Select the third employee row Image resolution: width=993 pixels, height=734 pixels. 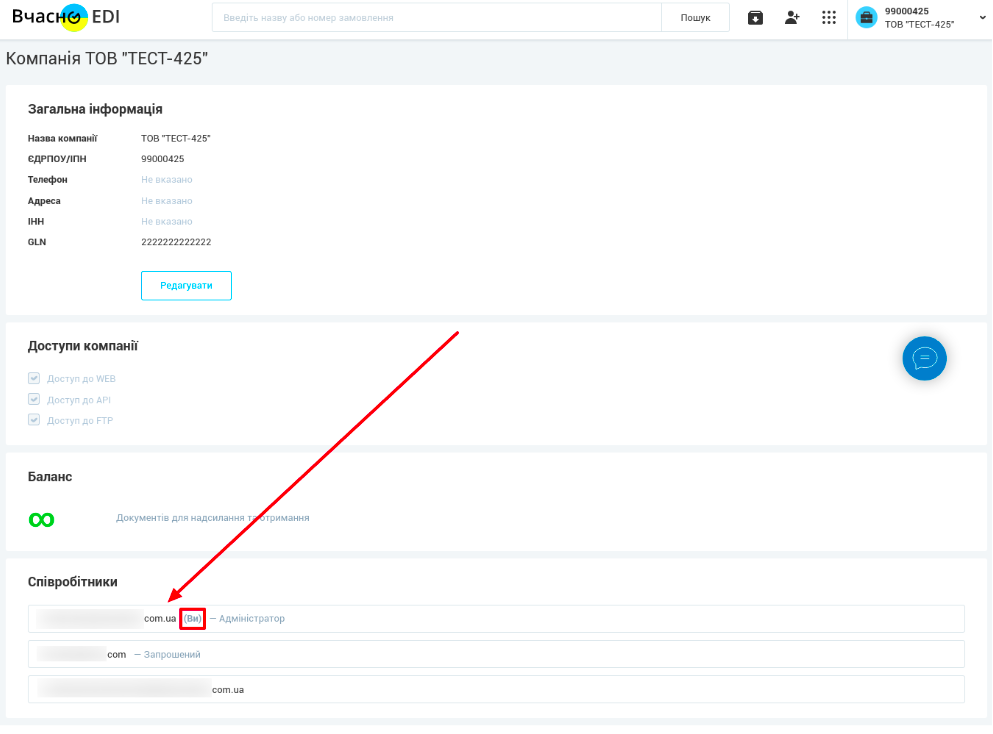coord(496,689)
